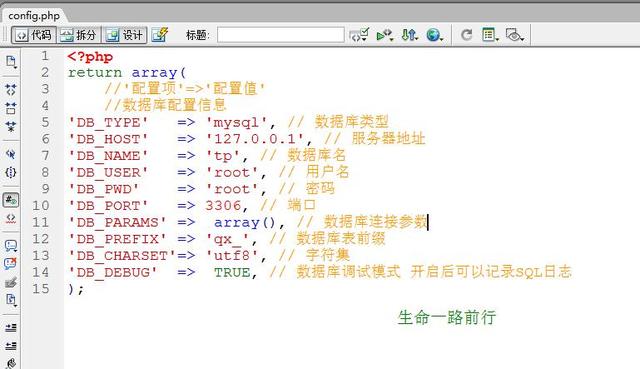Screen dimensions: 640x369
Task: Click 'root' value on the DB_PWD line
Action: [232, 190]
